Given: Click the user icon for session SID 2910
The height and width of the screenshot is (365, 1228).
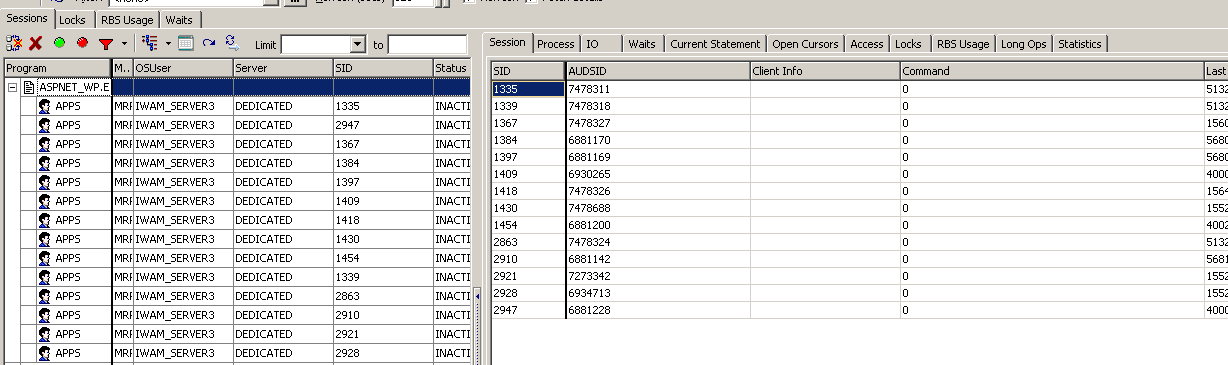Looking at the screenshot, I should [x=44, y=315].
